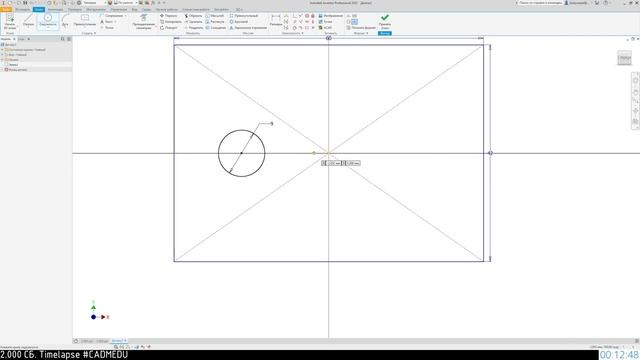Open the browser panel menu icon
The width and height of the screenshot is (640, 360).
[x=69, y=39]
